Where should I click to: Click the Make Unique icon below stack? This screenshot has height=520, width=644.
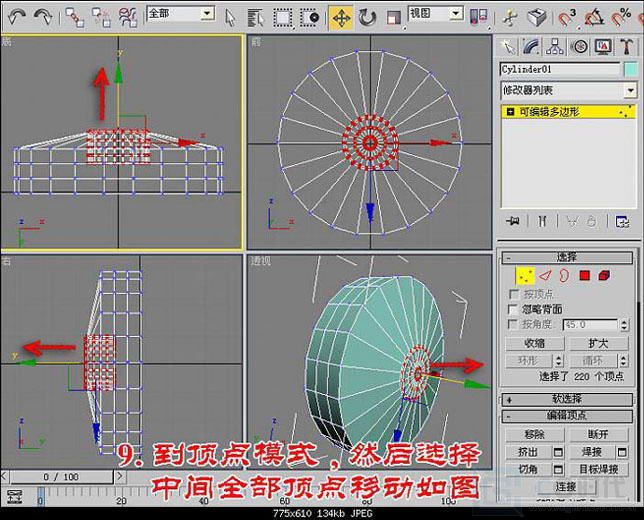[x=571, y=221]
